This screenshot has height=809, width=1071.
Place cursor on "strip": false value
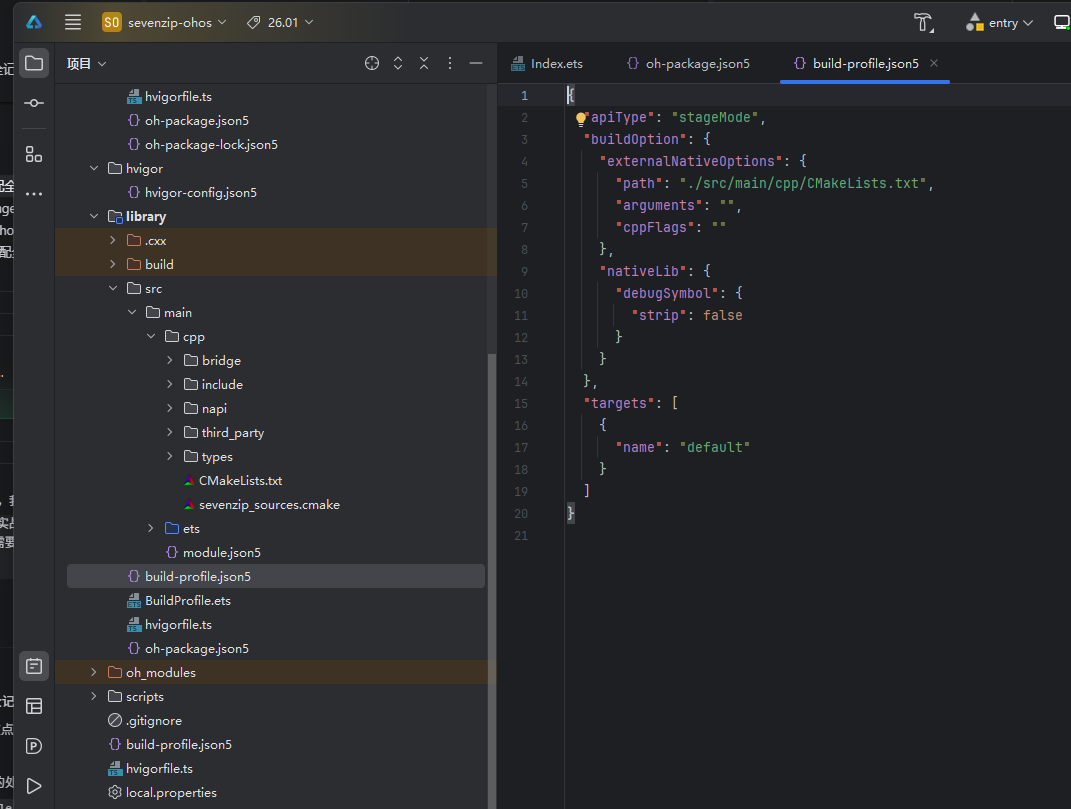coord(723,316)
